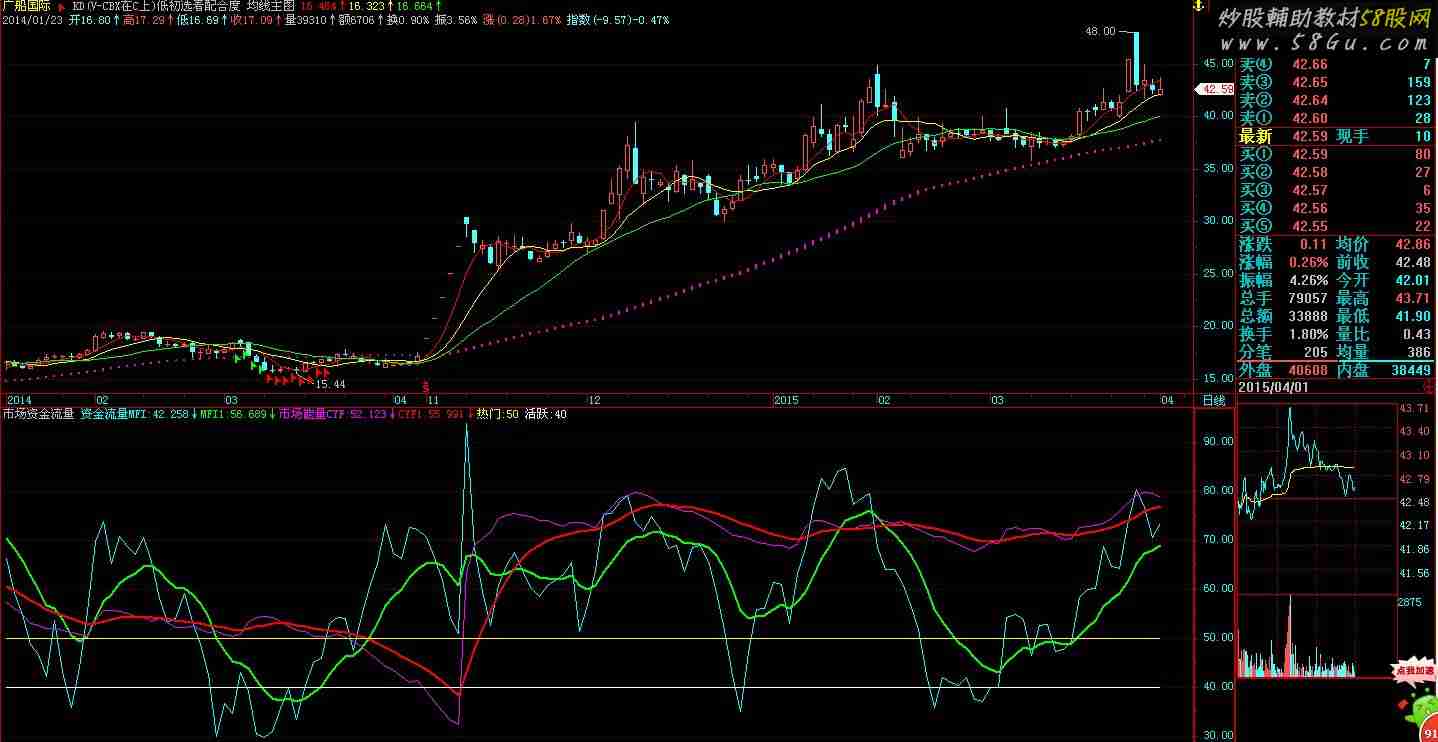Click the 热门:50 indicator value
Viewport: 1438px width, 742px height.
click(498, 413)
